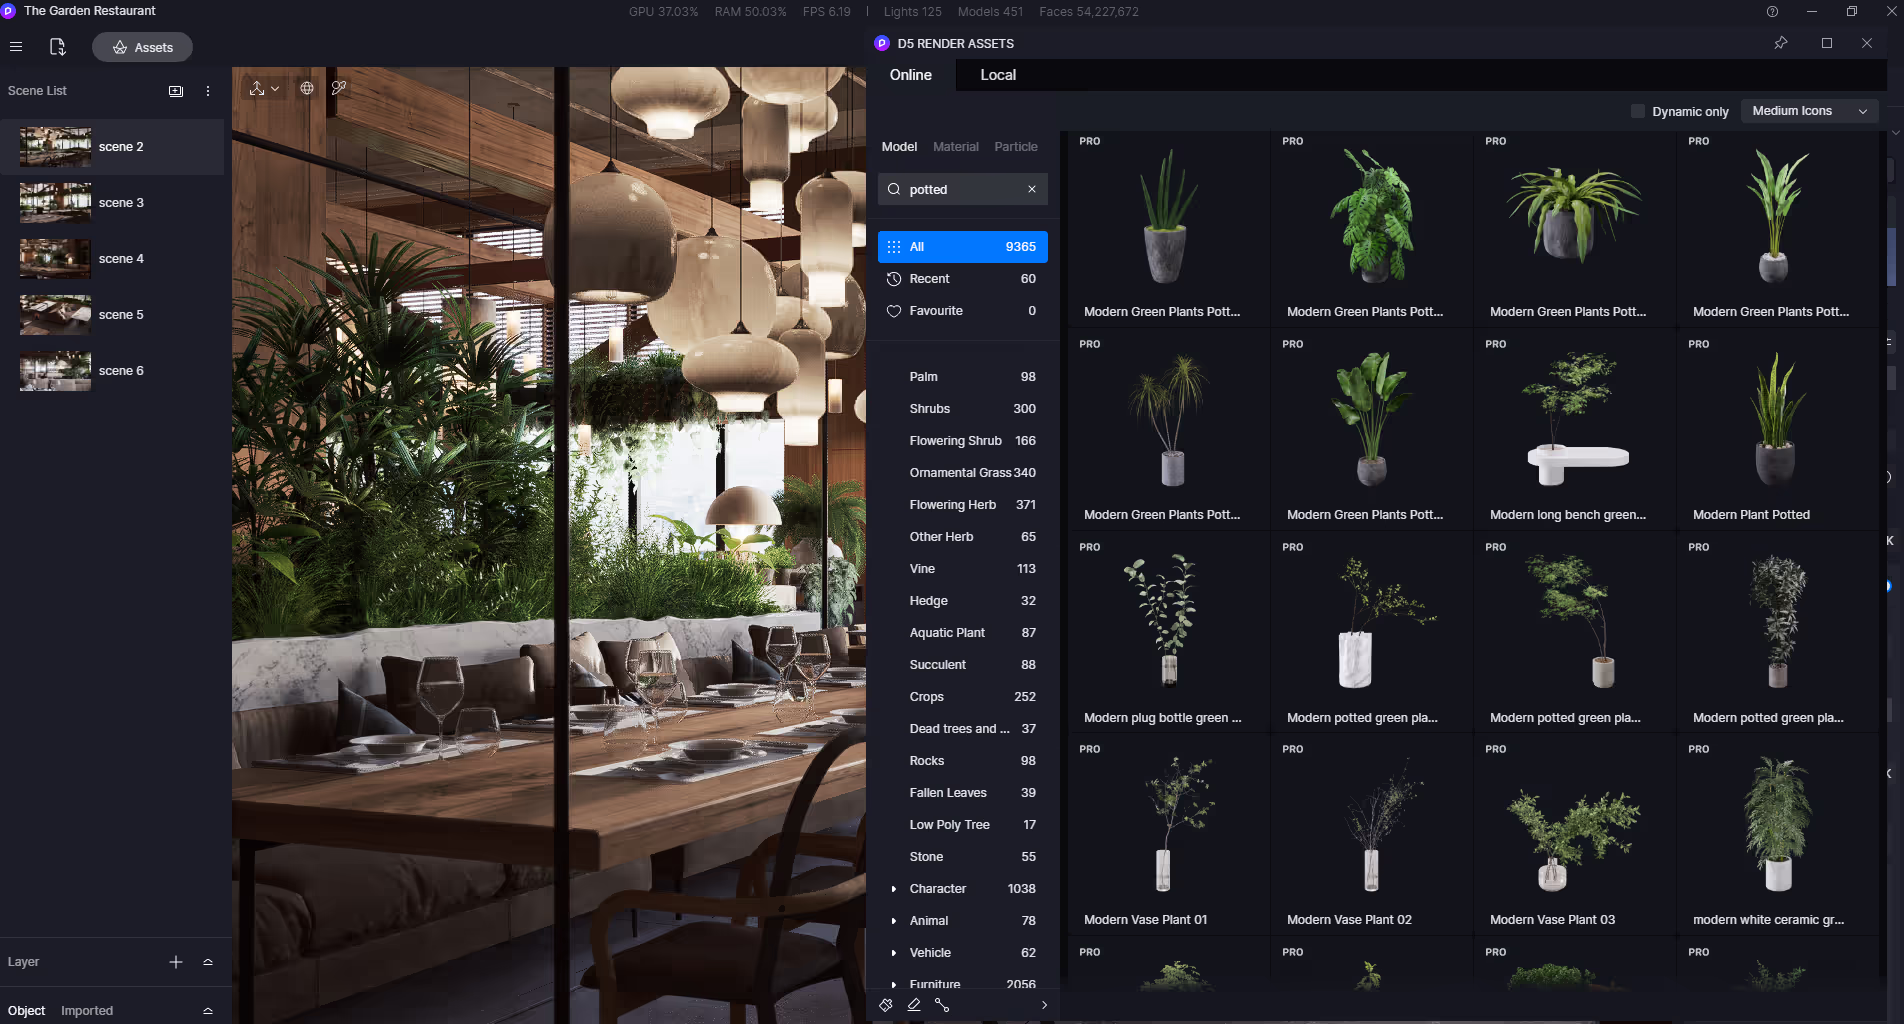The height and width of the screenshot is (1024, 1904).
Task: Filter by Vine category
Action: click(963, 569)
